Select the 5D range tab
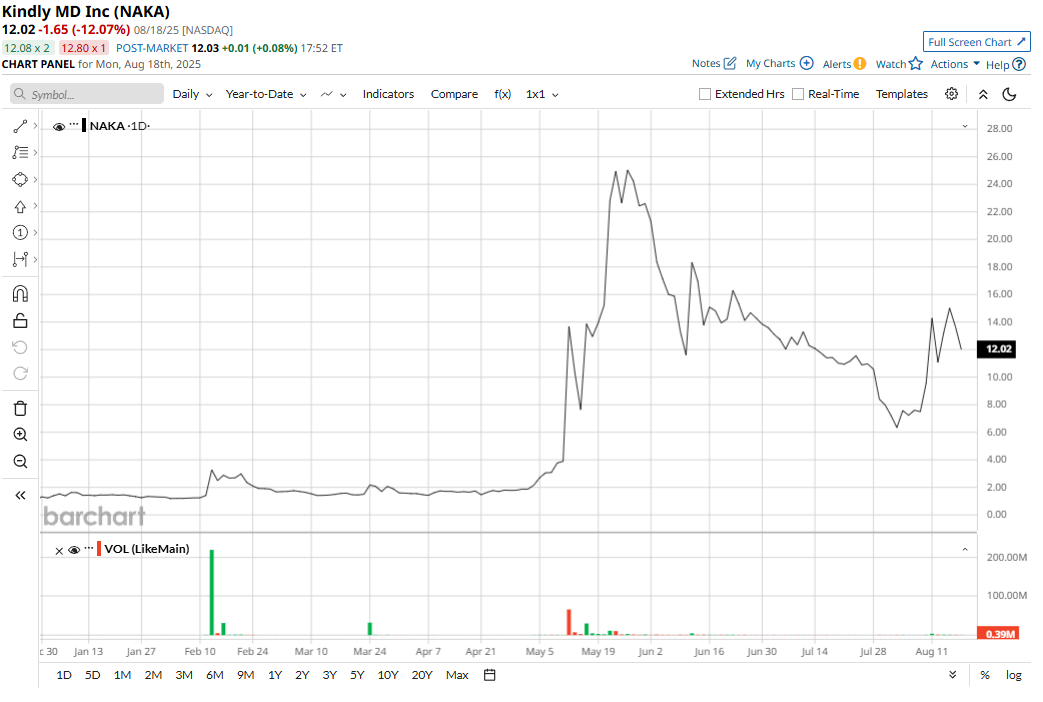Image resolution: width=1043 pixels, height=702 pixels. 92,675
